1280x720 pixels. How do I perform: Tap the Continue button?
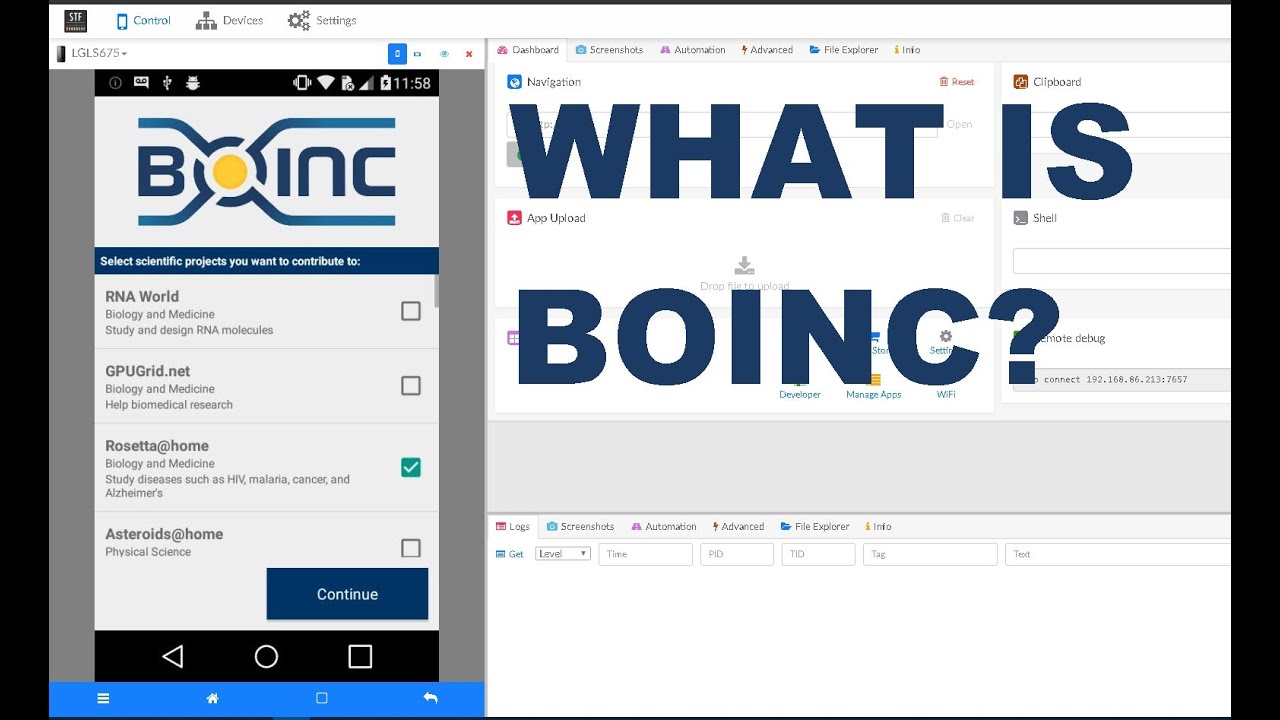[347, 594]
